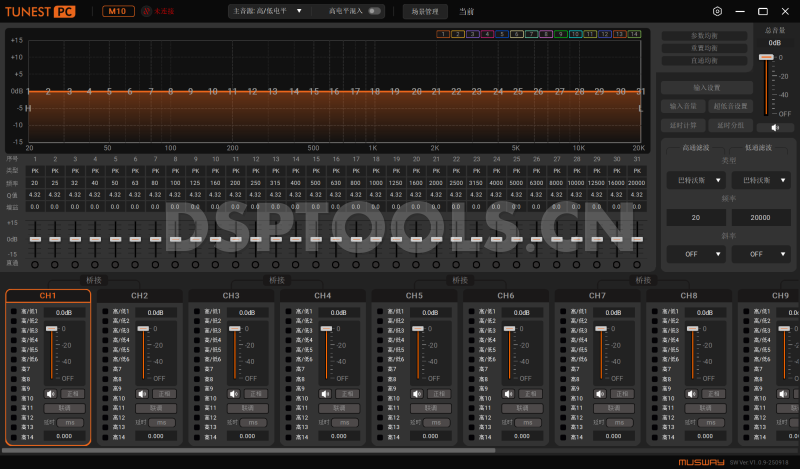Check the 高/低1 input box in CH1
Screen dimensions: 800x469
(15, 312)
